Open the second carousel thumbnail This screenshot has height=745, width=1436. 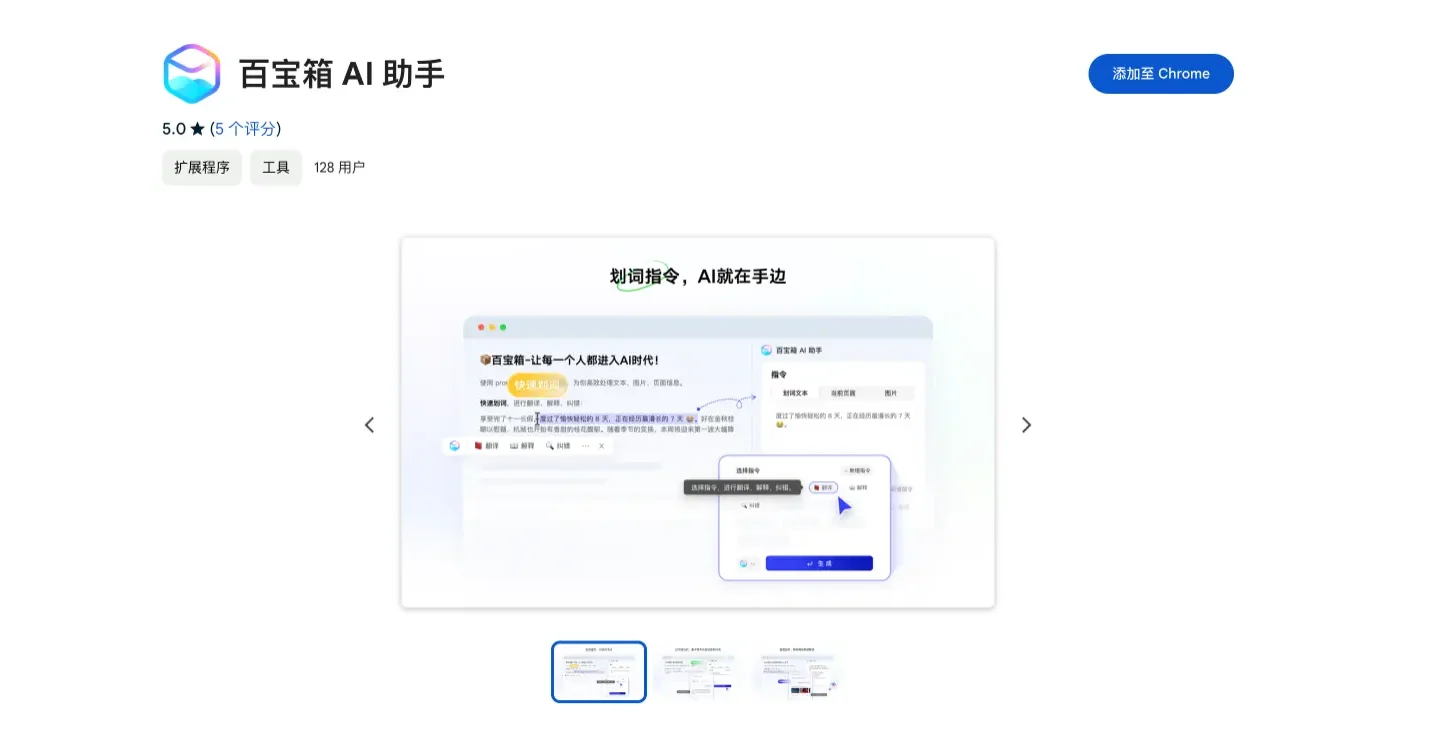pos(698,671)
